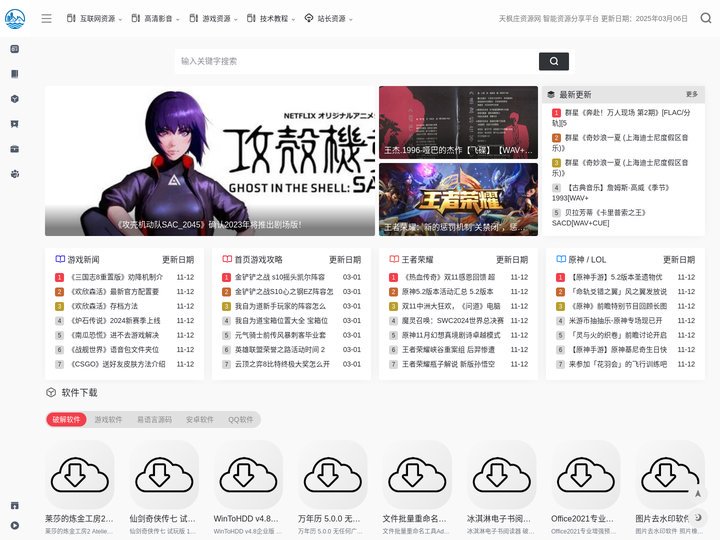Open 【古典音乐】詹姆斯·高威《季节》 entry
Screen dimensions: 720x540
click(611, 193)
